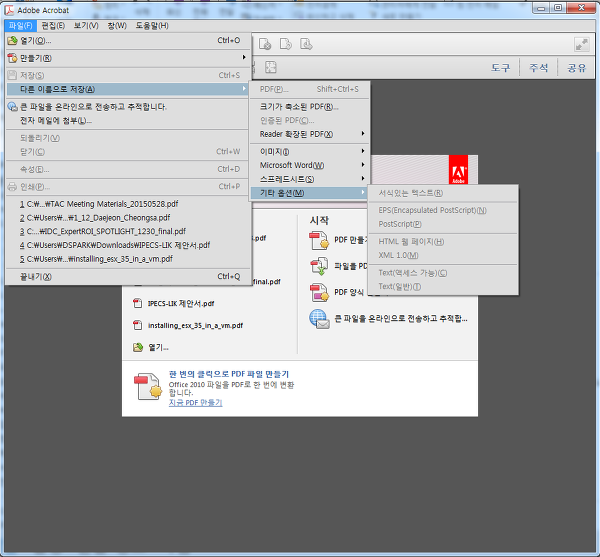Click the globe and envelope send icon
The width and height of the screenshot is (600, 557).
click(319, 319)
